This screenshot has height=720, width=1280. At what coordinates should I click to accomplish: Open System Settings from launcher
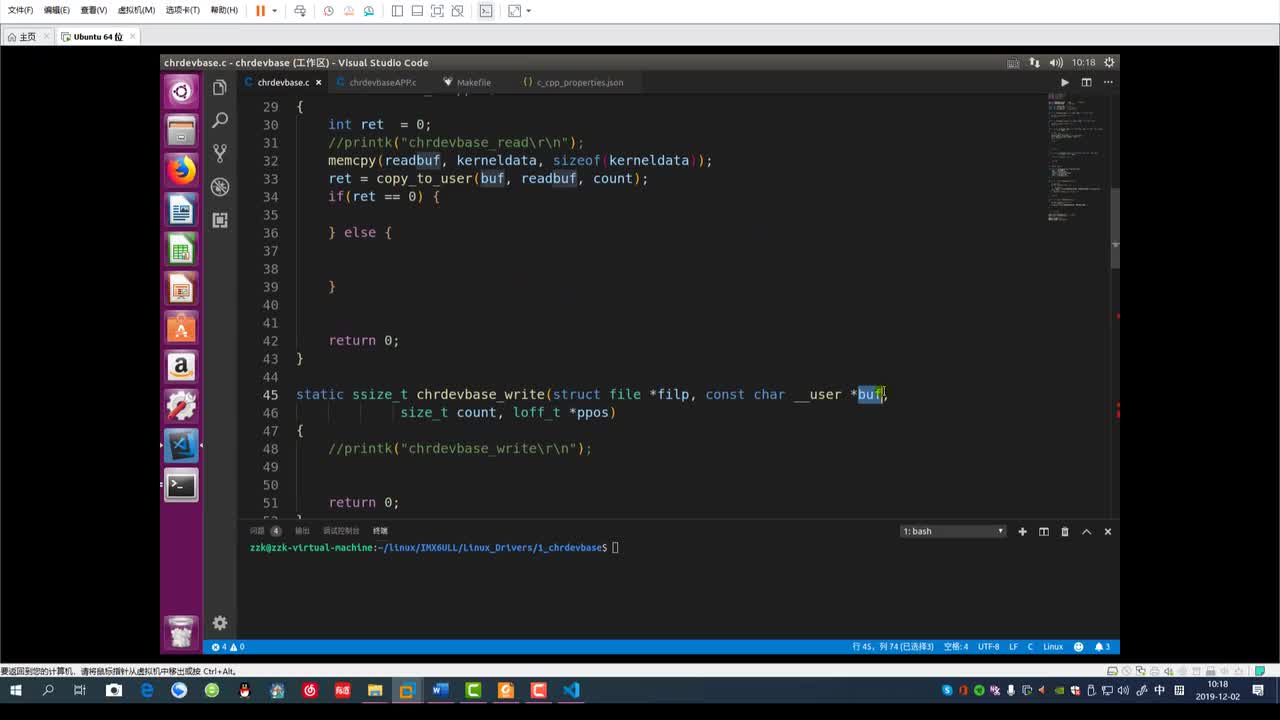181,406
